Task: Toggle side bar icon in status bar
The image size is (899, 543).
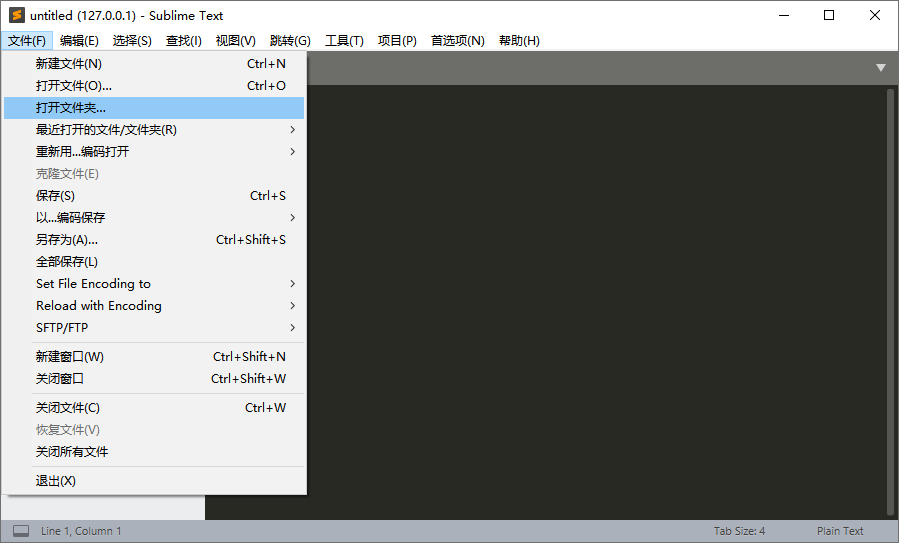Action: [21, 531]
